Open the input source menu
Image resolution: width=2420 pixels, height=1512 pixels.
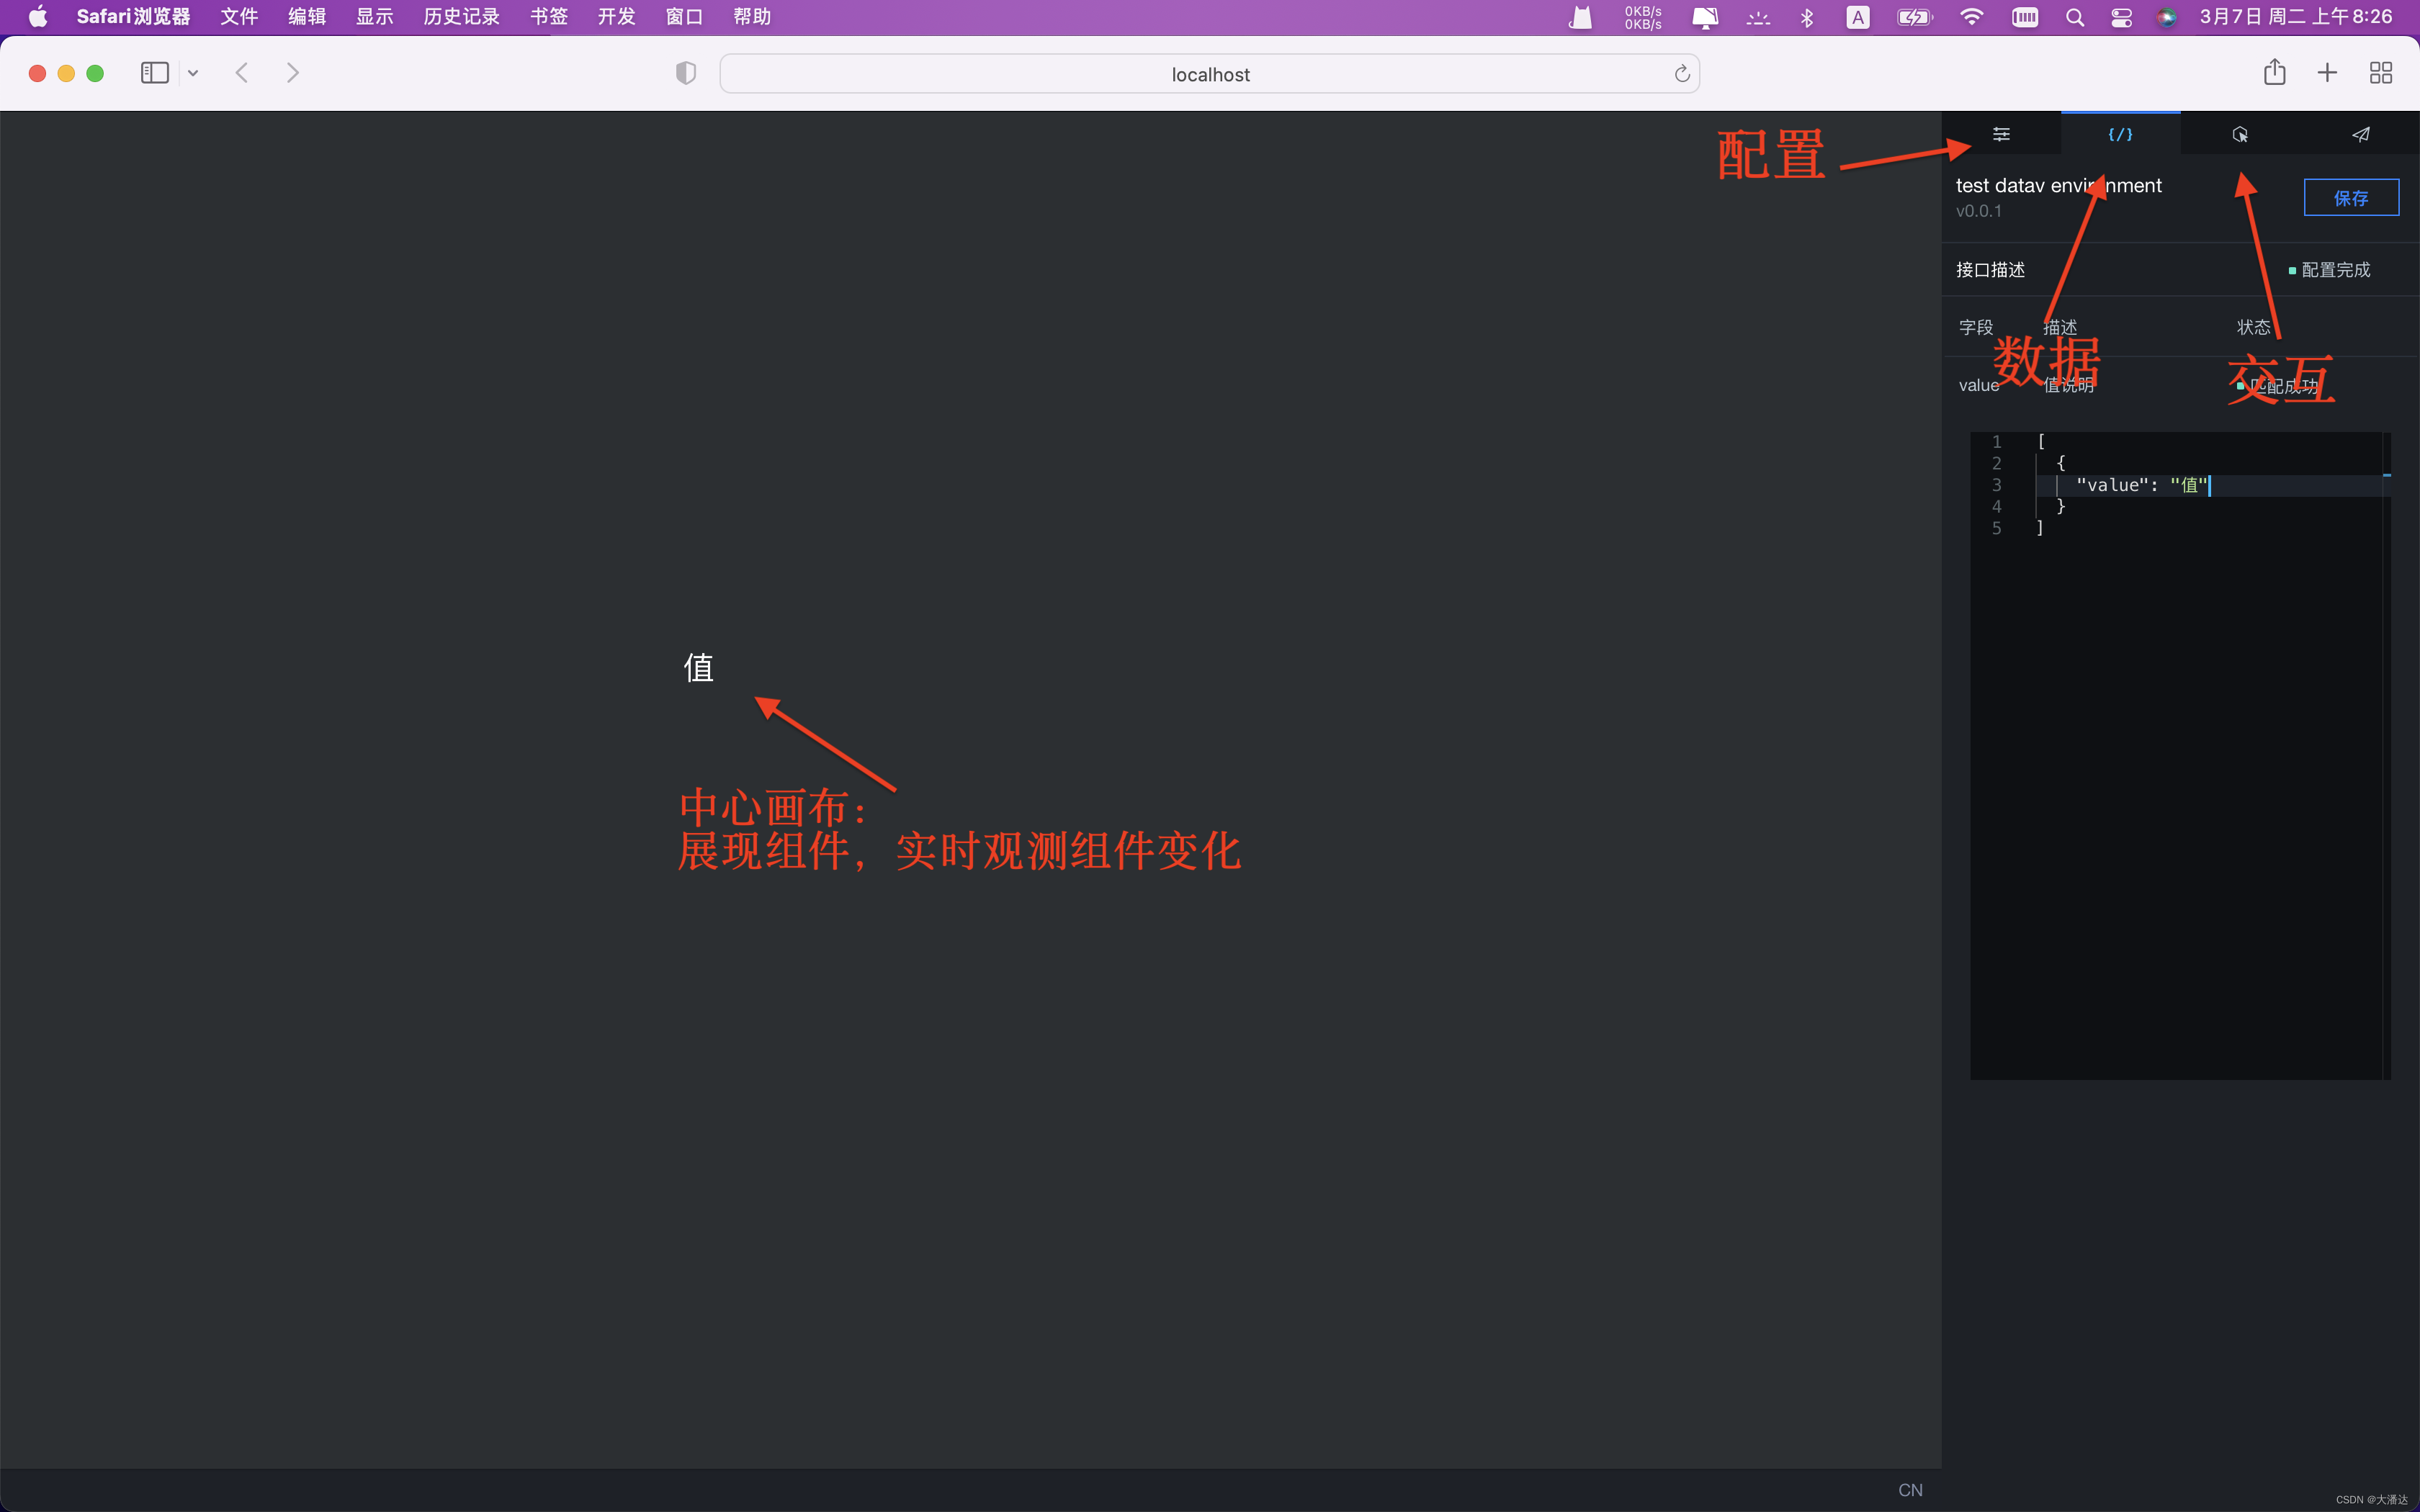[x=1857, y=17]
